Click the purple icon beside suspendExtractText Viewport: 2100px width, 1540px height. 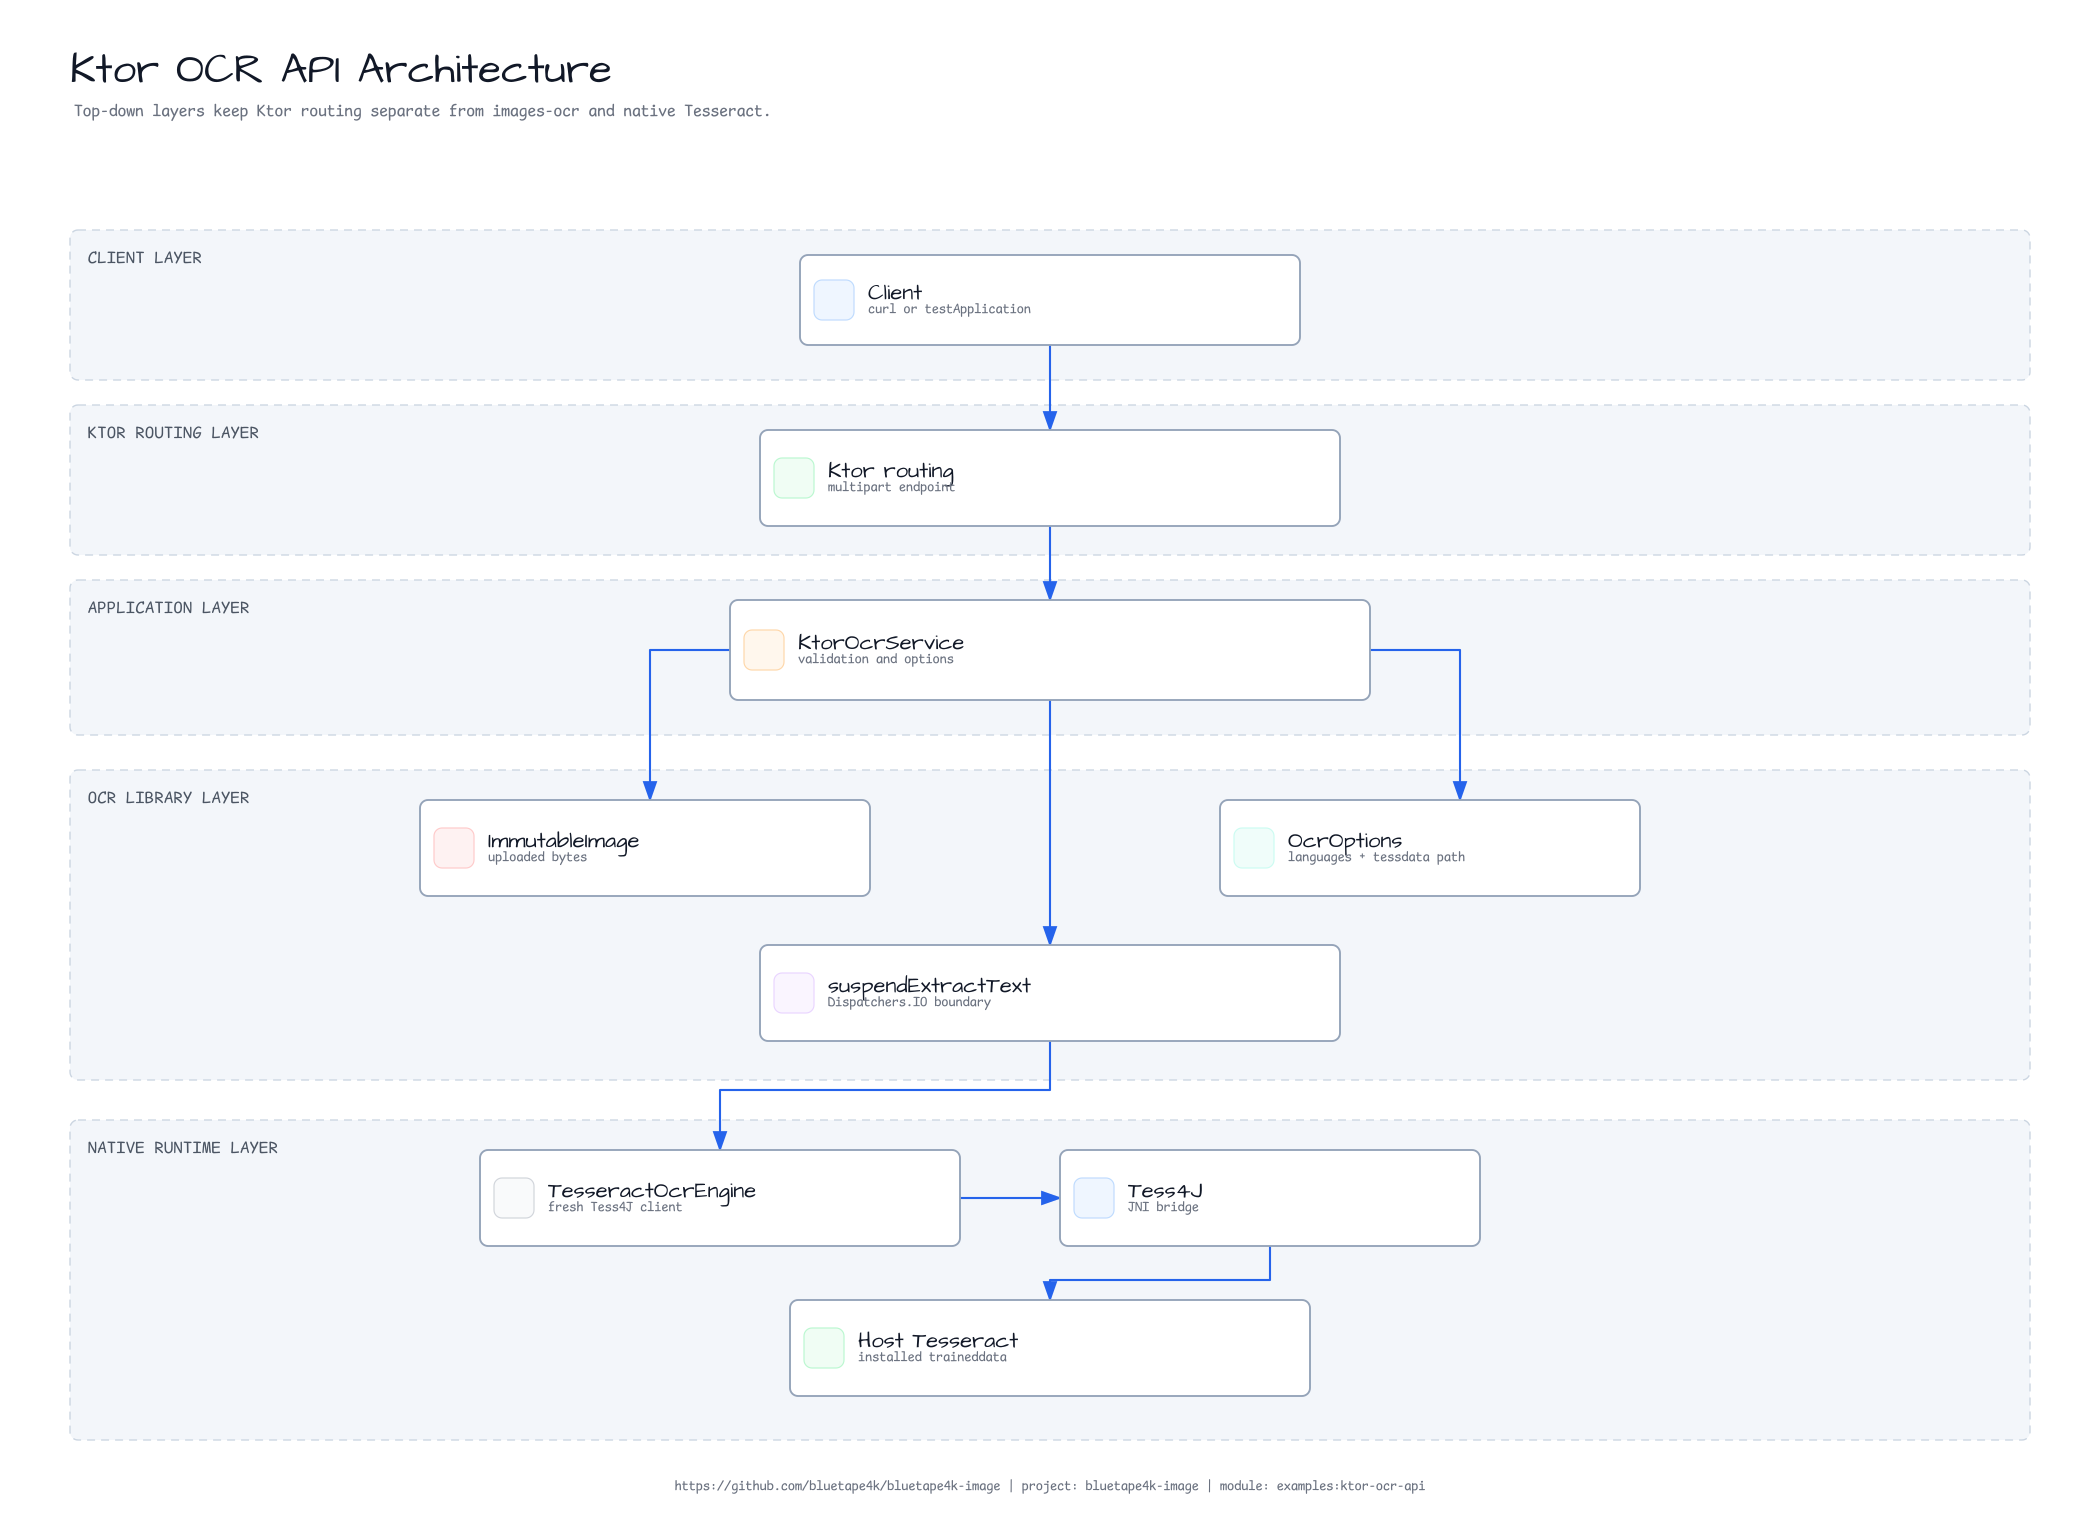(794, 993)
